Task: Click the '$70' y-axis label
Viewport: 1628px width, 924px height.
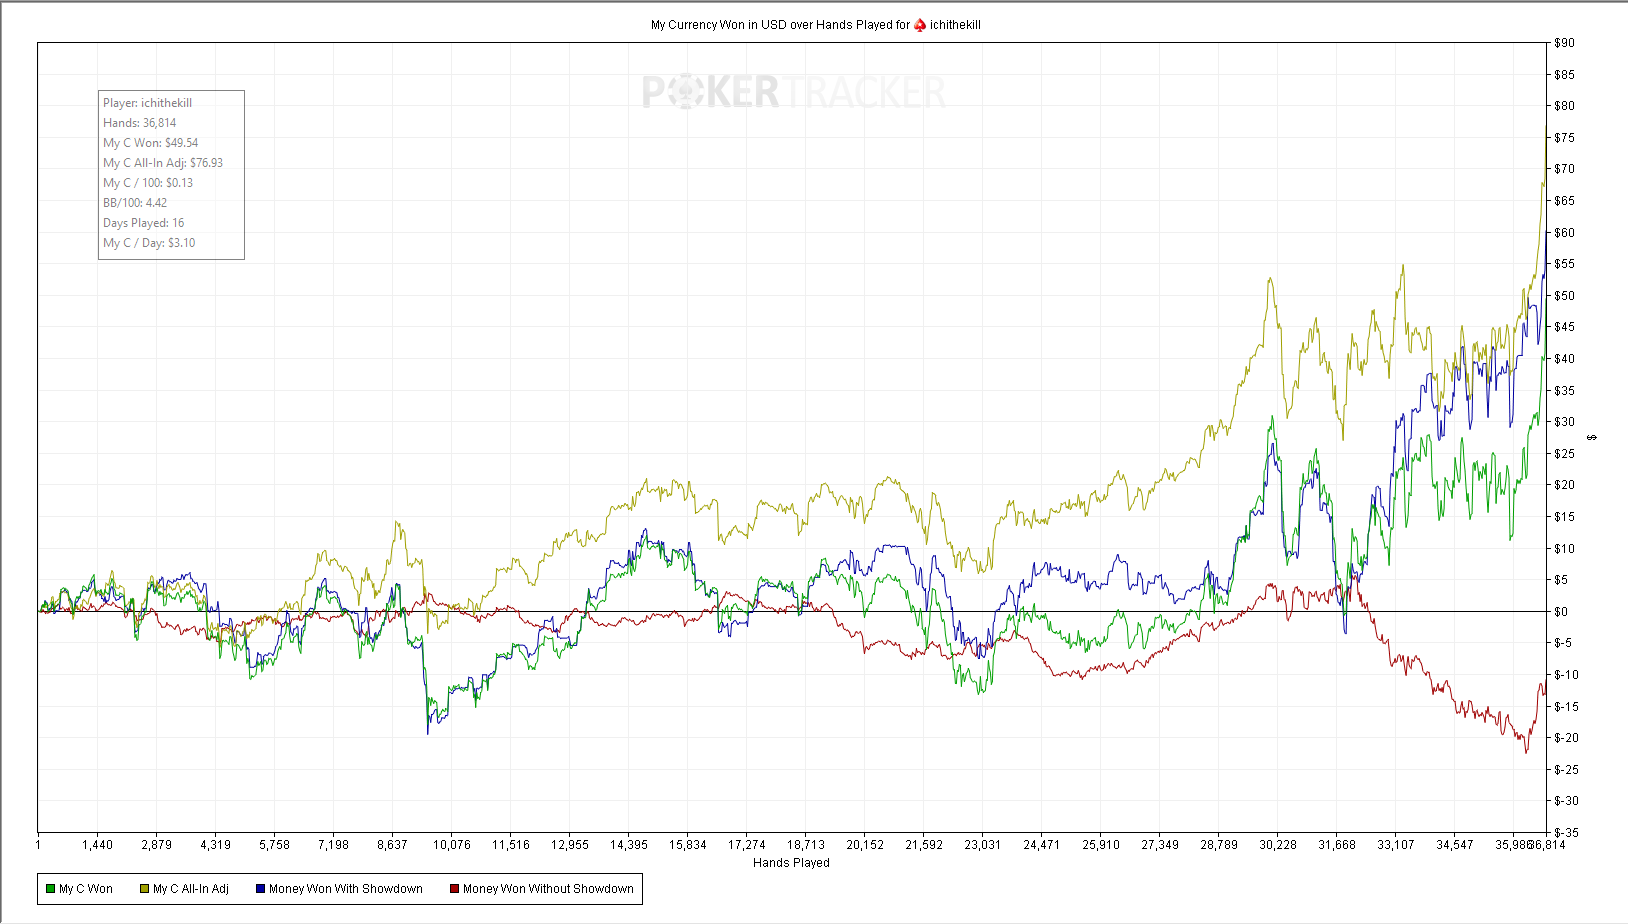Action: pos(1564,169)
